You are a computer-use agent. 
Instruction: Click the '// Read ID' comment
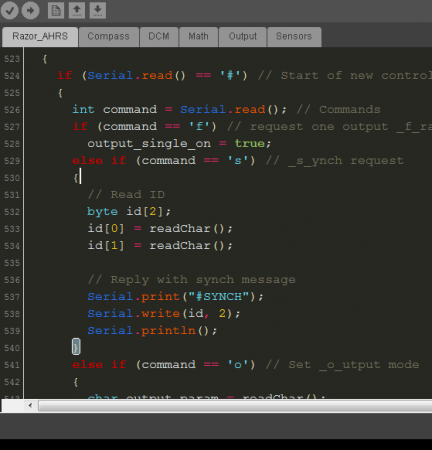(126, 194)
